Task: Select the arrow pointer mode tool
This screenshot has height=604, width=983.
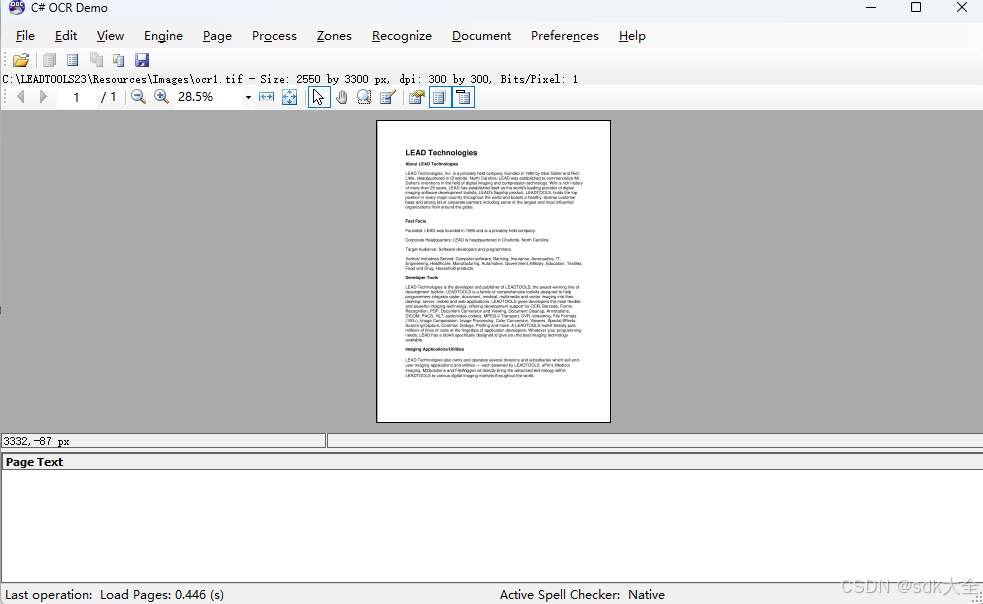Action: (x=318, y=97)
